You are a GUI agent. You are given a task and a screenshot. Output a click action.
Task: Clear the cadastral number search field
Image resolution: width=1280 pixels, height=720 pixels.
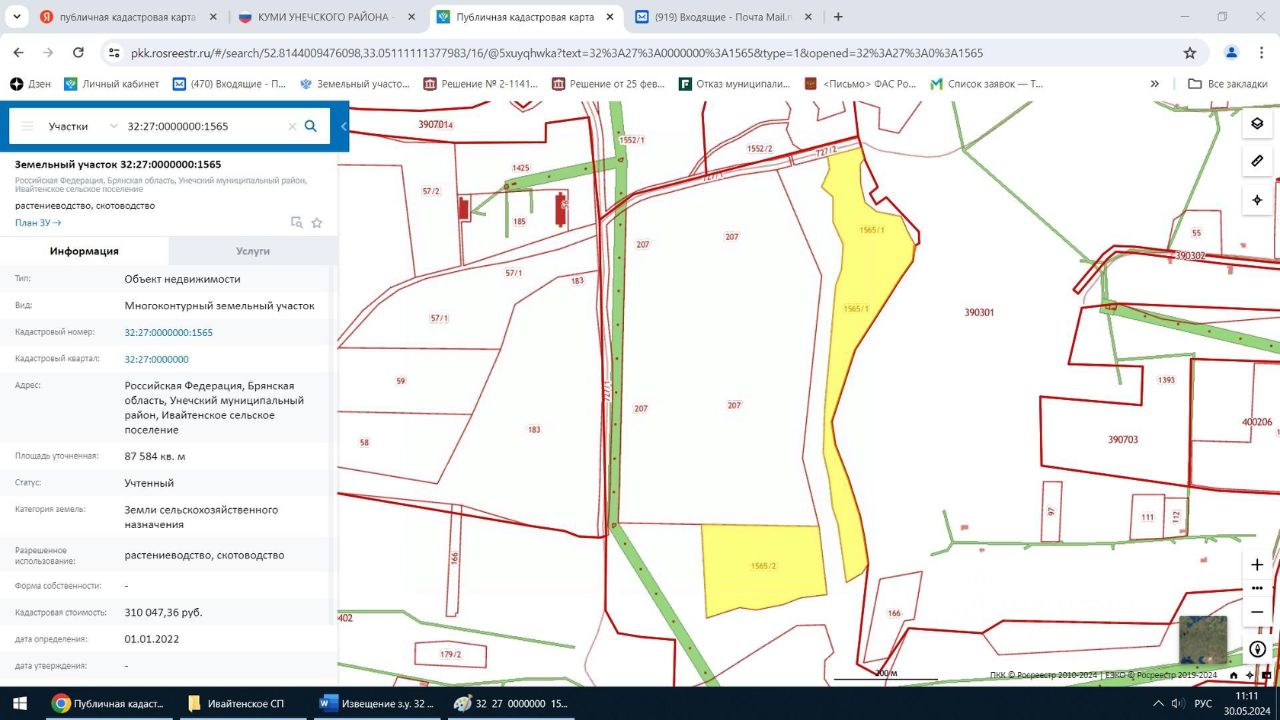pyautogui.click(x=292, y=127)
